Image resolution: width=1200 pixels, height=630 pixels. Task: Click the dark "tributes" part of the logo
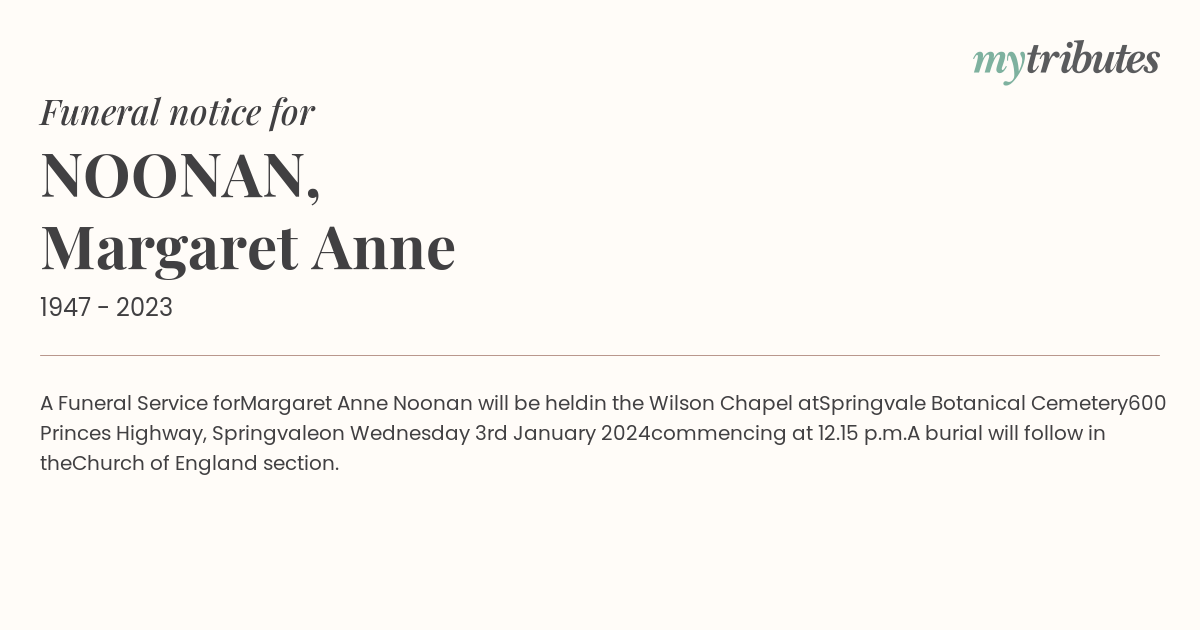coord(1093,59)
